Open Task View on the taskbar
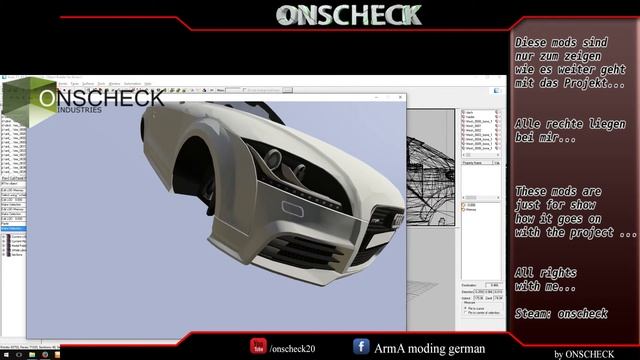The image size is (640, 360). pos(19,355)
